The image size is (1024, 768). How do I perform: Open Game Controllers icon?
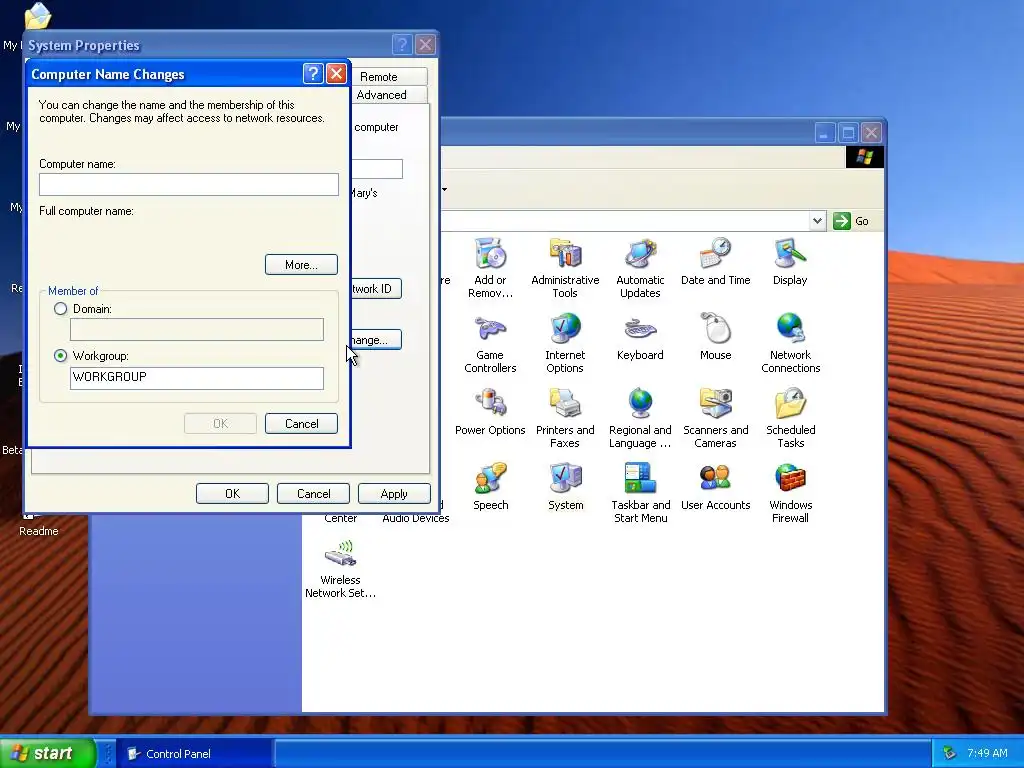click(490, 343)
